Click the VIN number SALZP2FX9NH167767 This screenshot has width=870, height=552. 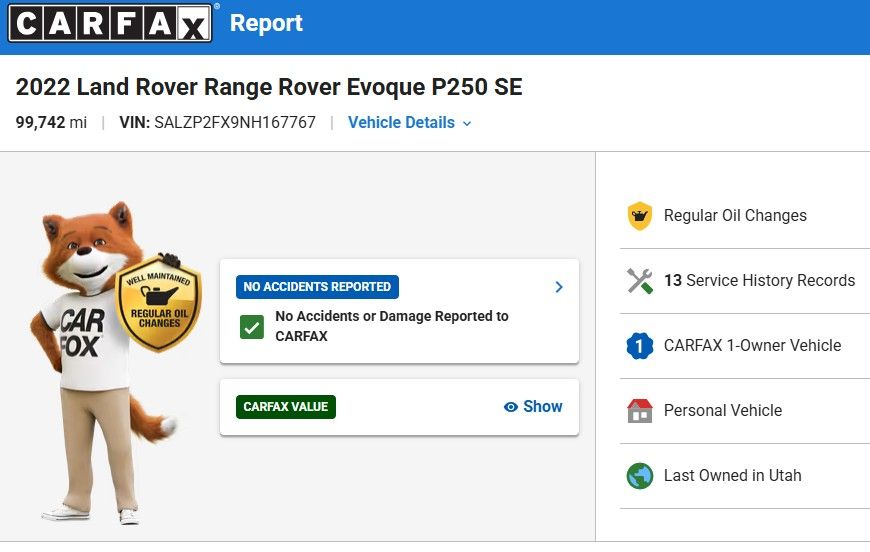pyautogui.click(x=235, y=123)
